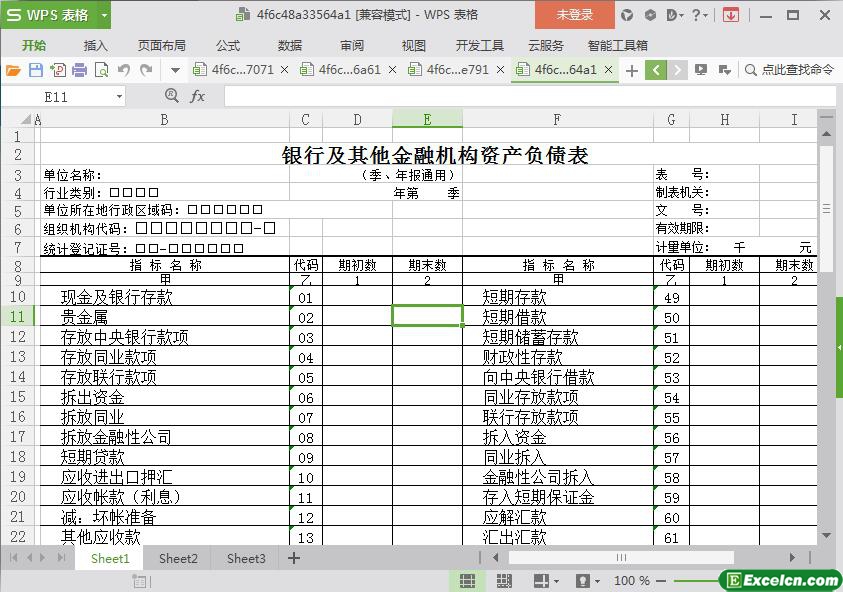Open the 页面布局 ribbon tab
The width and height of the screenshot is (843, 592).
pyautogui.click(x=161, y=46)
